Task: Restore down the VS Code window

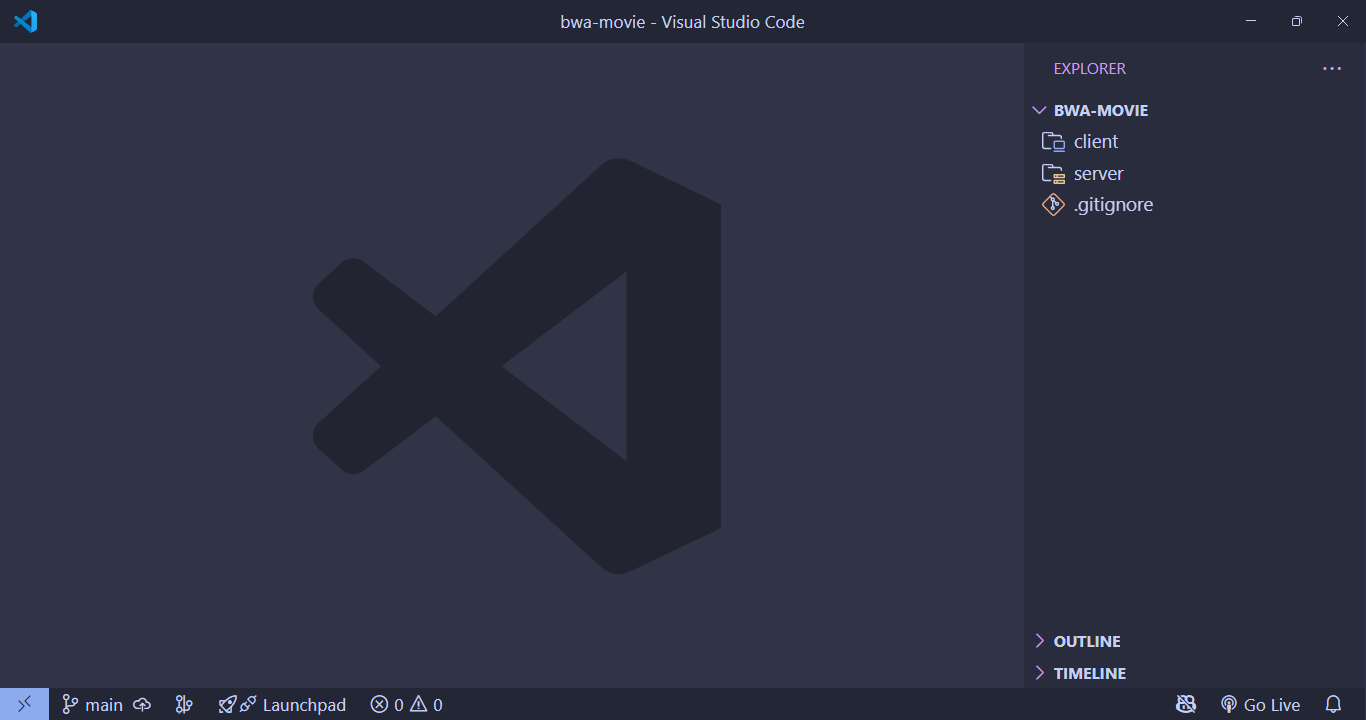Action: click(1296, 21)
